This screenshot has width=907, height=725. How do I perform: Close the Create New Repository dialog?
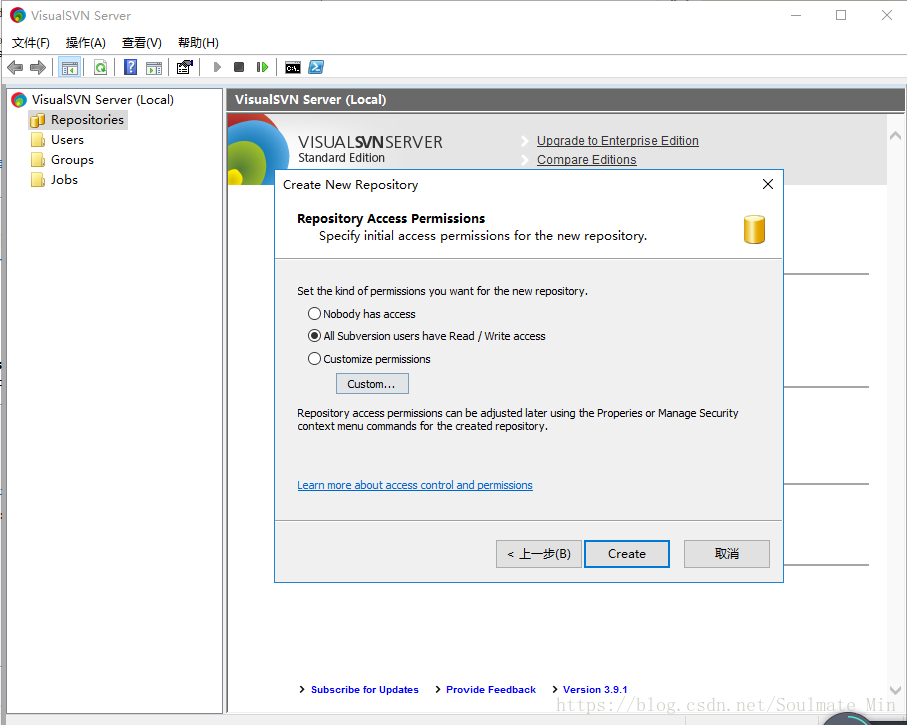coord(768,184)
